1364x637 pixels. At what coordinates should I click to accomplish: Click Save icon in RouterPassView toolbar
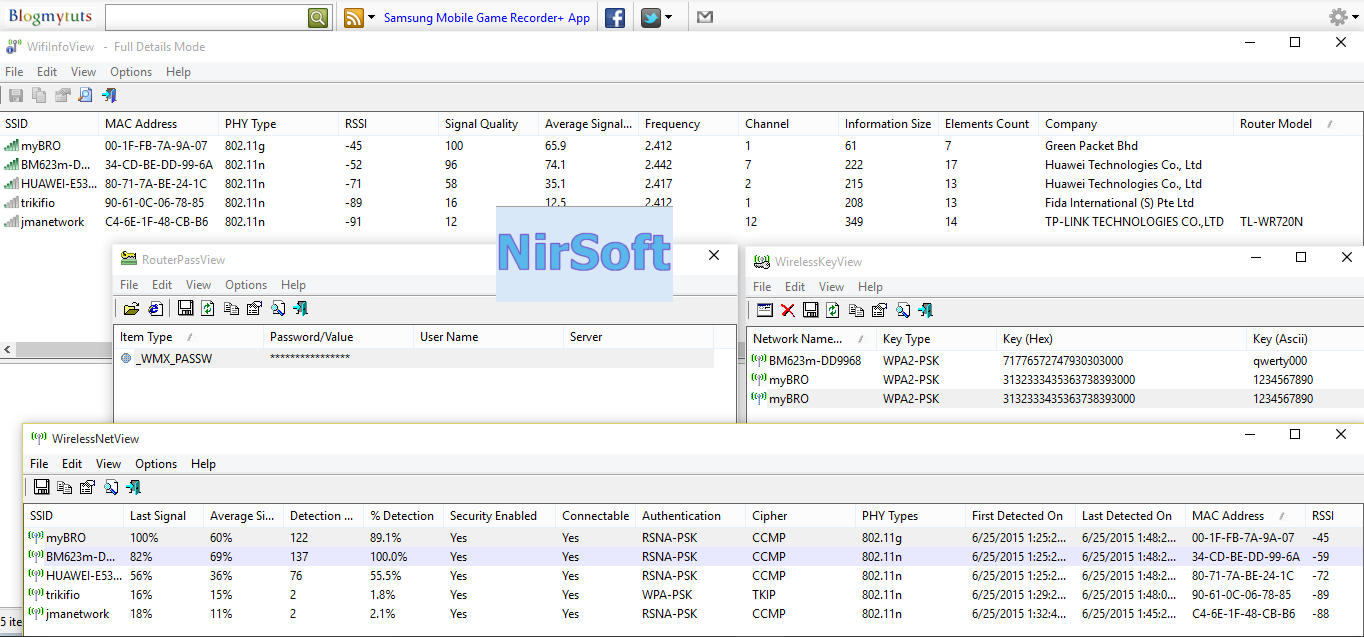pyautogui.click(x=185, y=309)
